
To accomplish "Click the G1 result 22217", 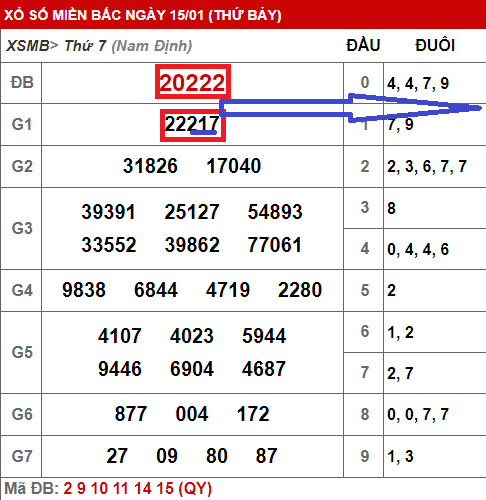I will [192, 124].
